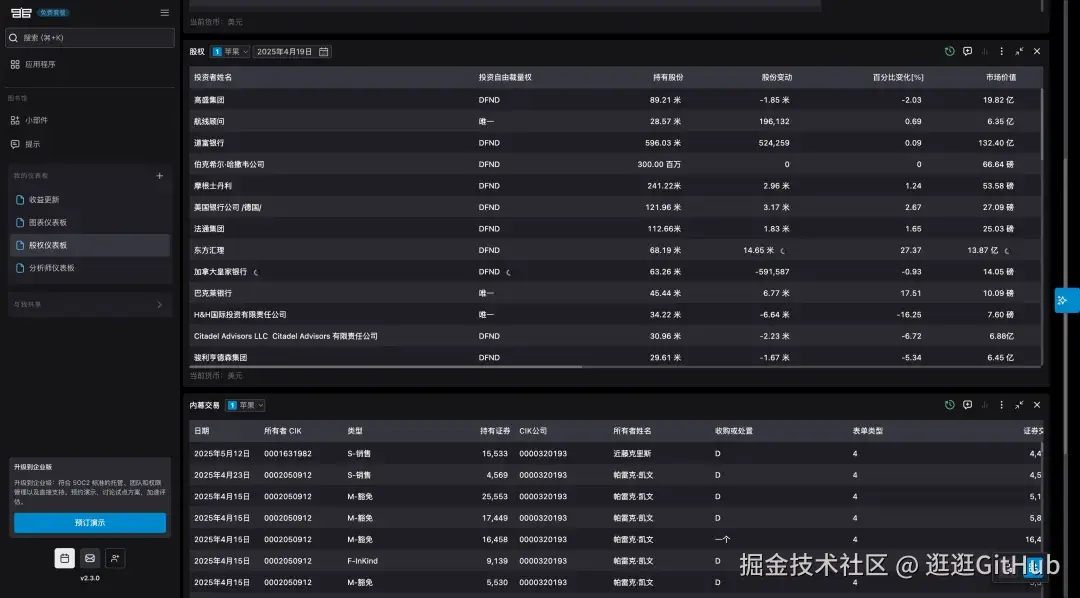
Task: Open the 2025年4月19日 date picker
Action: pos(292,52)
